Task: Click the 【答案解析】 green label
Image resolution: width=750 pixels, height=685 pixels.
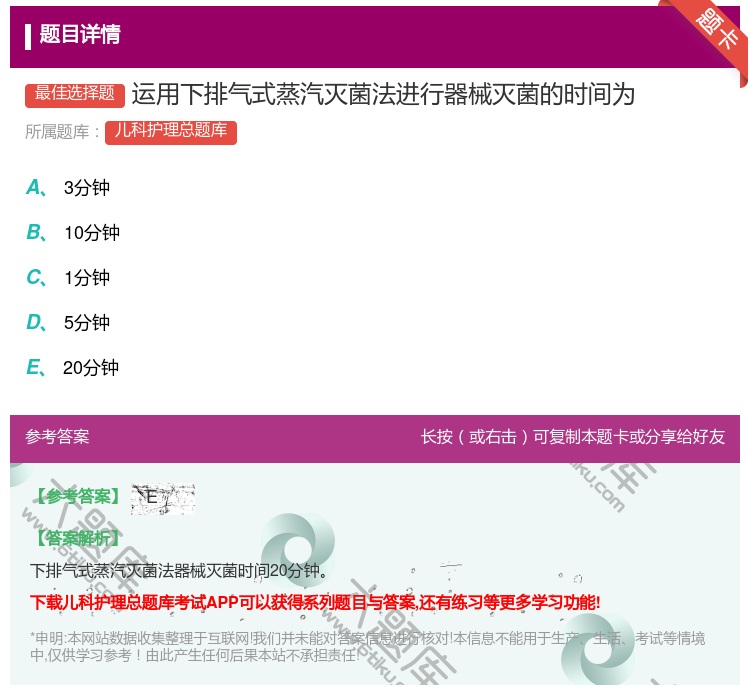Action: (78, 538)
